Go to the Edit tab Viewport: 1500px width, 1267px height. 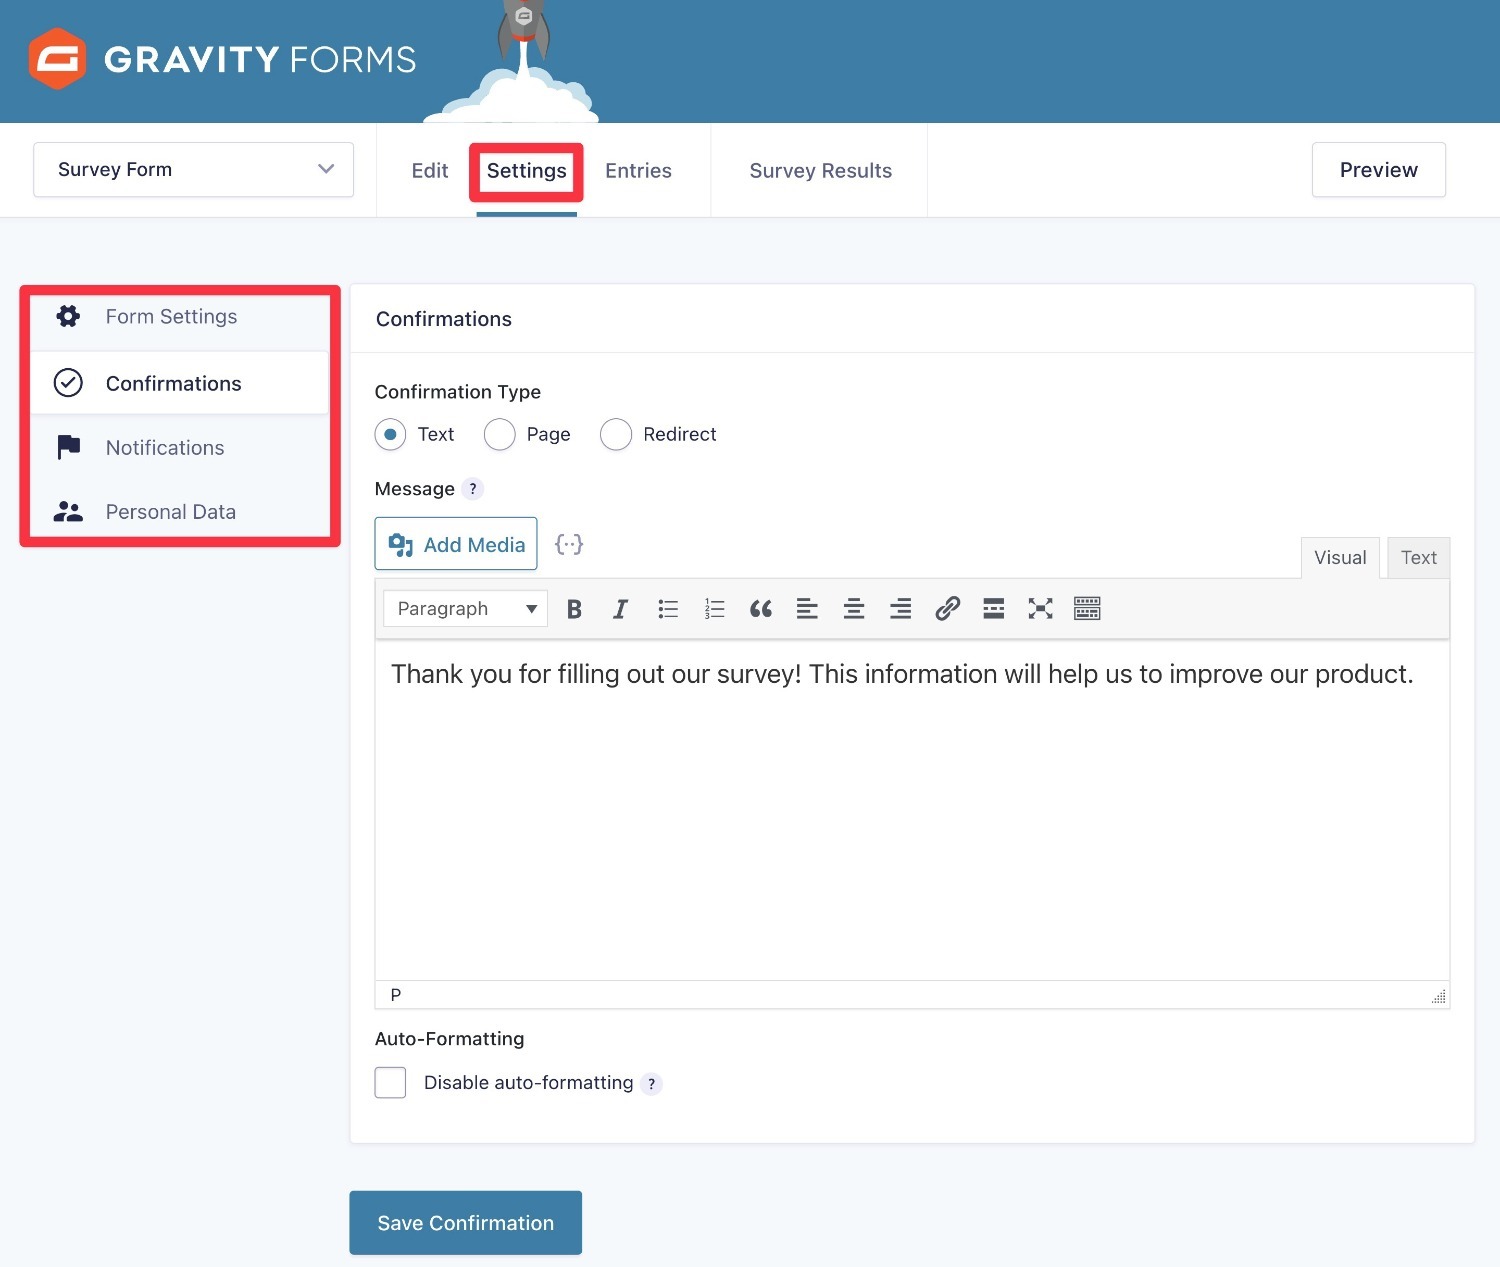tap(429, 171)
